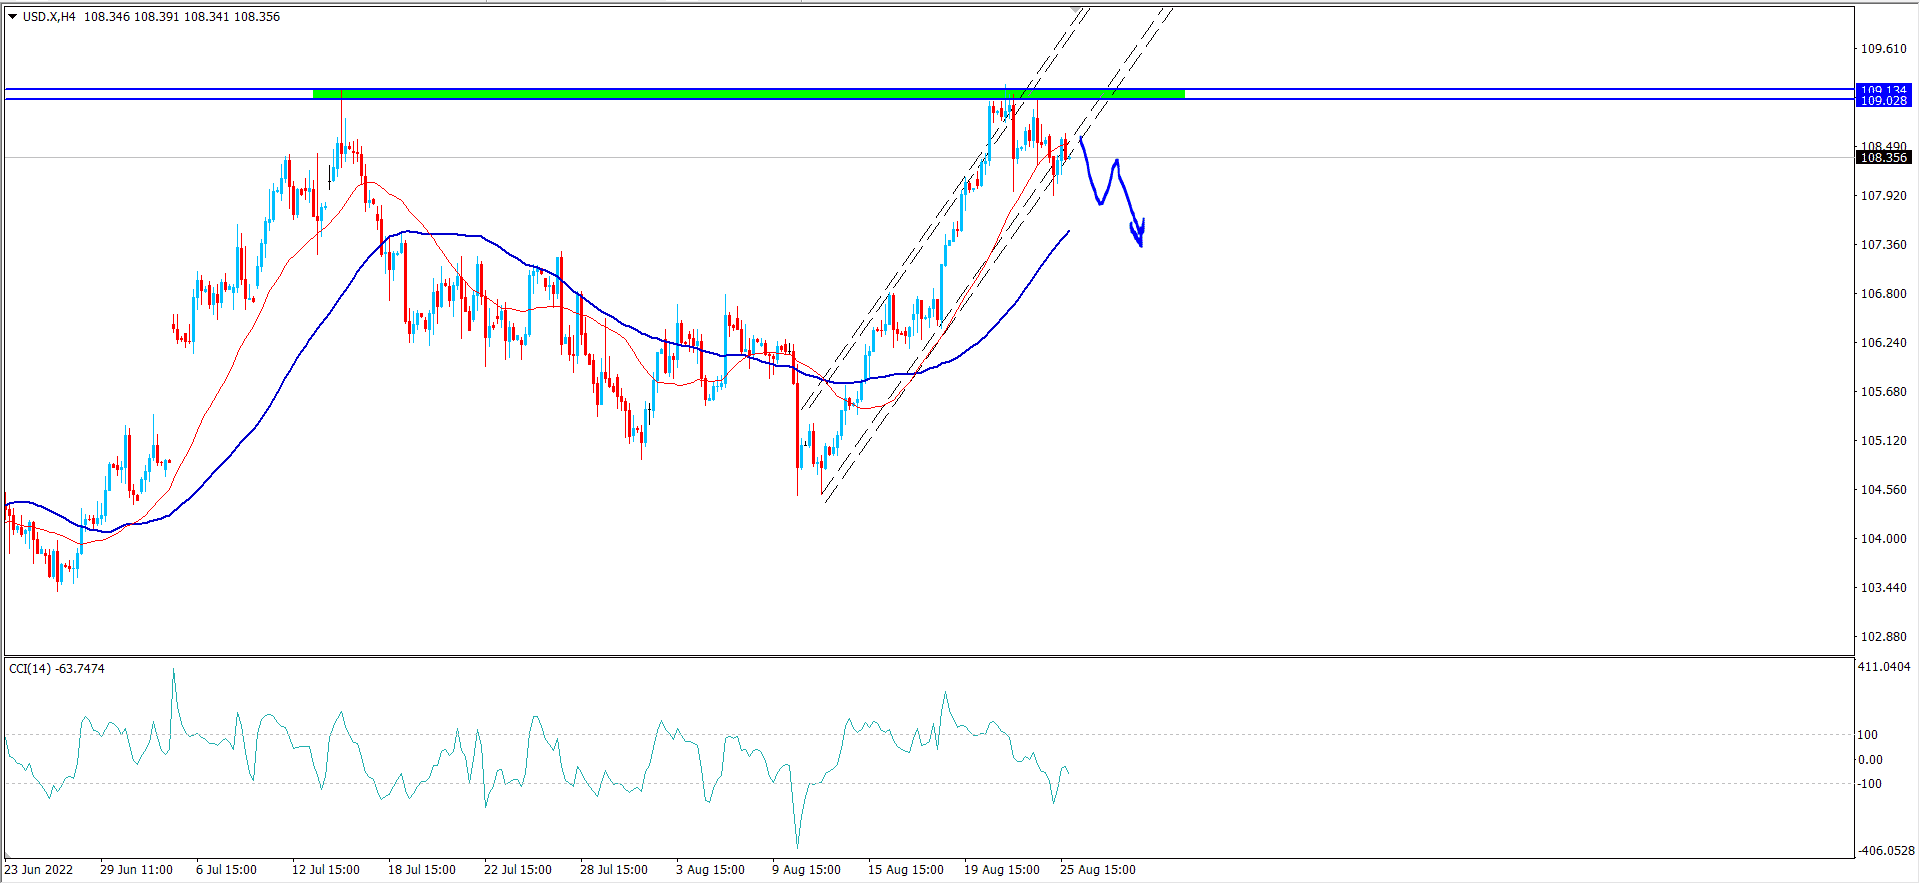Click the grey chart shift triangle marker
This screenshot has width=1920, height=883.
tap(1076, 10)
